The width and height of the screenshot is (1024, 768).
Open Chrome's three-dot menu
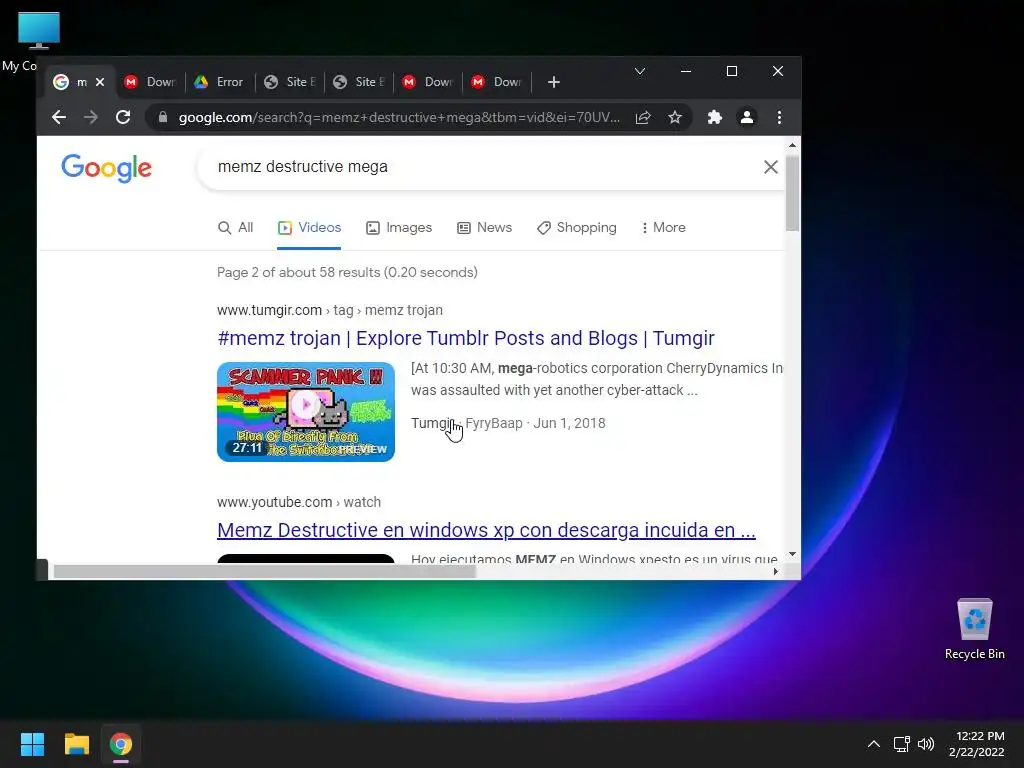pyautogui.click(x=779, y=118)
